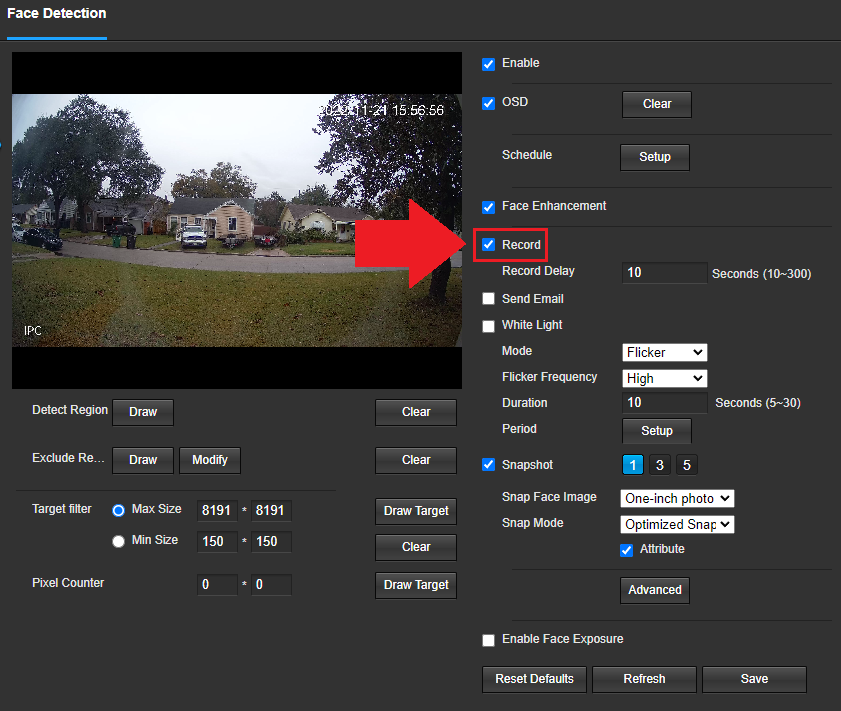
Task: Click the Max Size height field 8191
Action: 271,510
